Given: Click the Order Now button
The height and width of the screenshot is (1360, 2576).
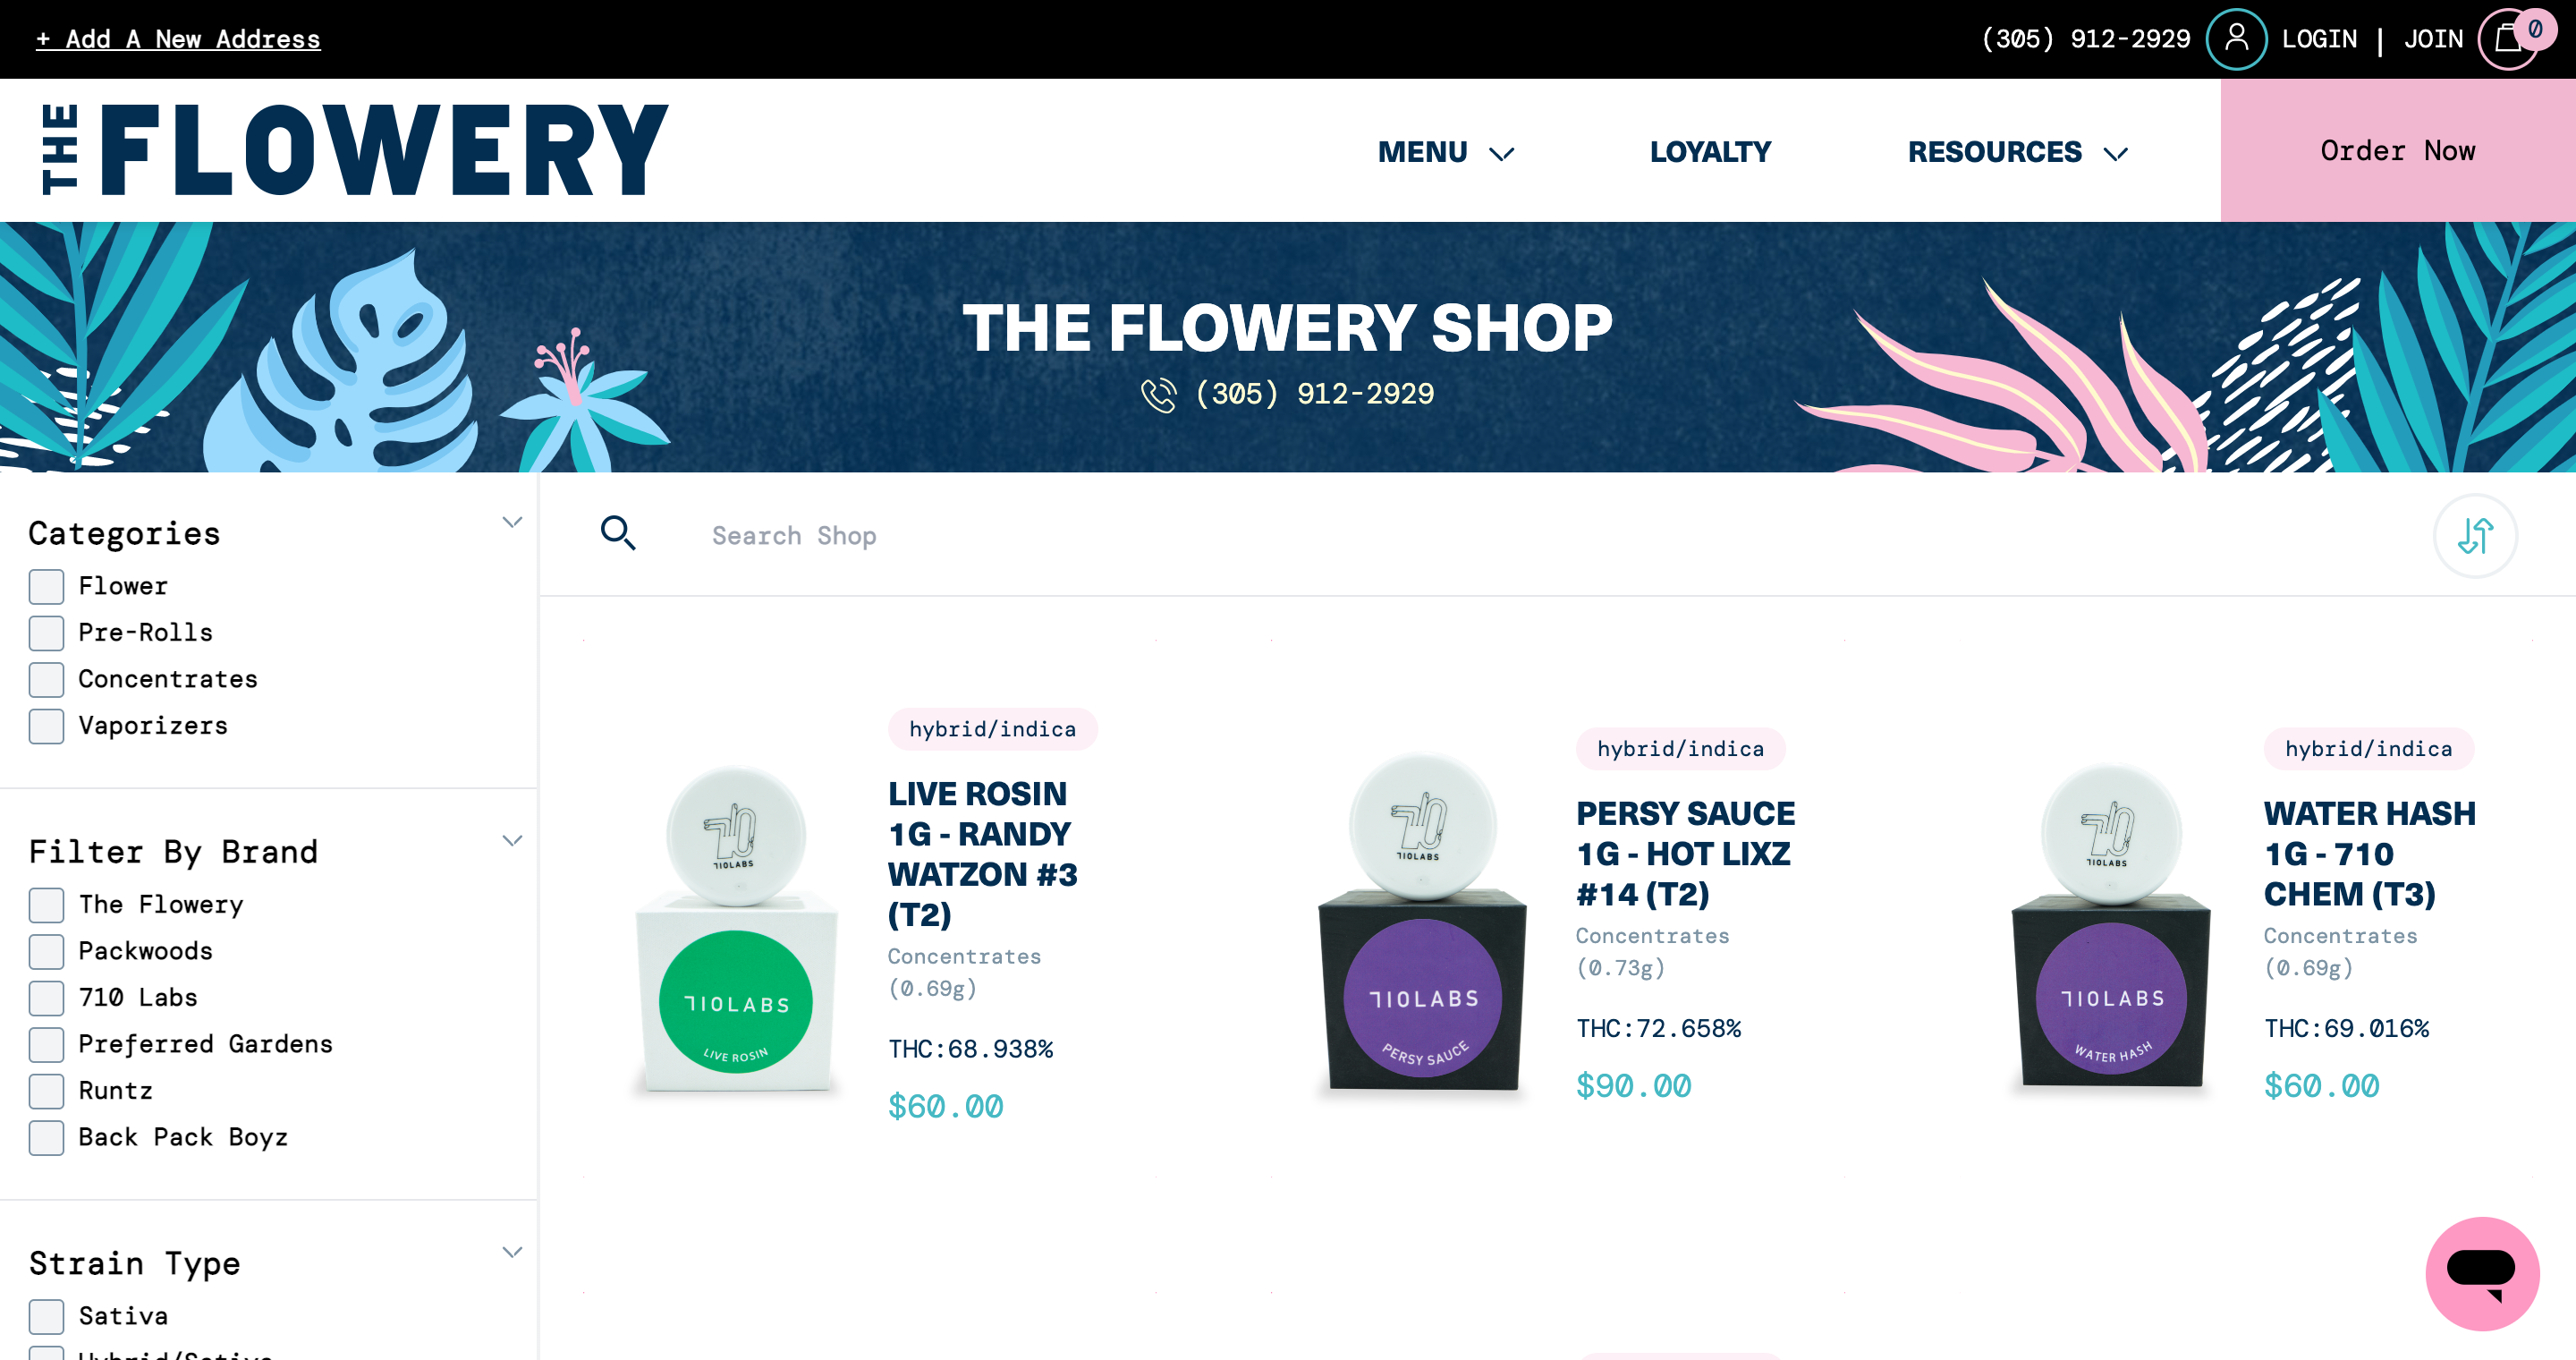Looking at the screenshot, I should tap(2398, 151).
